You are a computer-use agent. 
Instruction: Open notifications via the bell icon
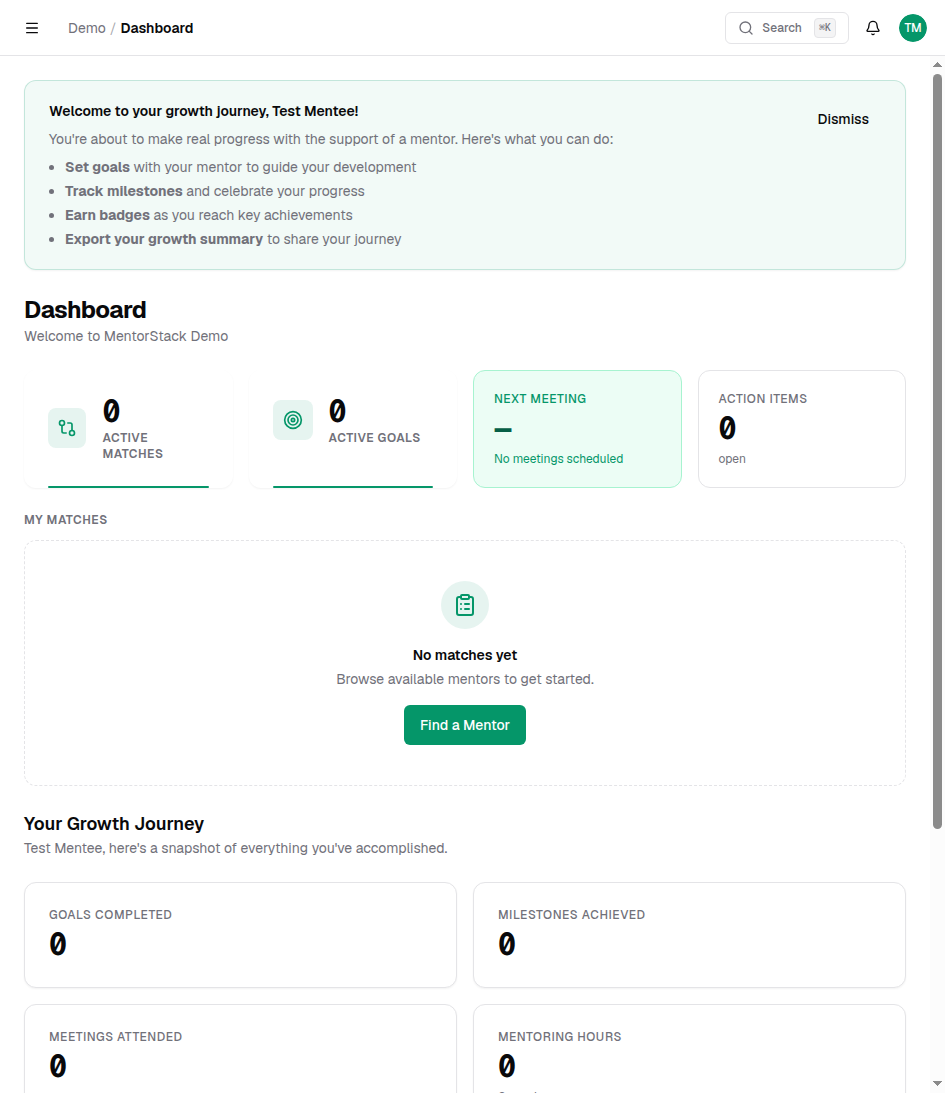[x=872, y=27]
